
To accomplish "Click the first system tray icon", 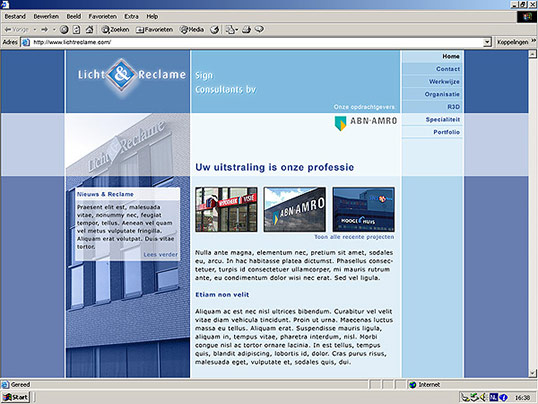I will [x=465, y=397].
